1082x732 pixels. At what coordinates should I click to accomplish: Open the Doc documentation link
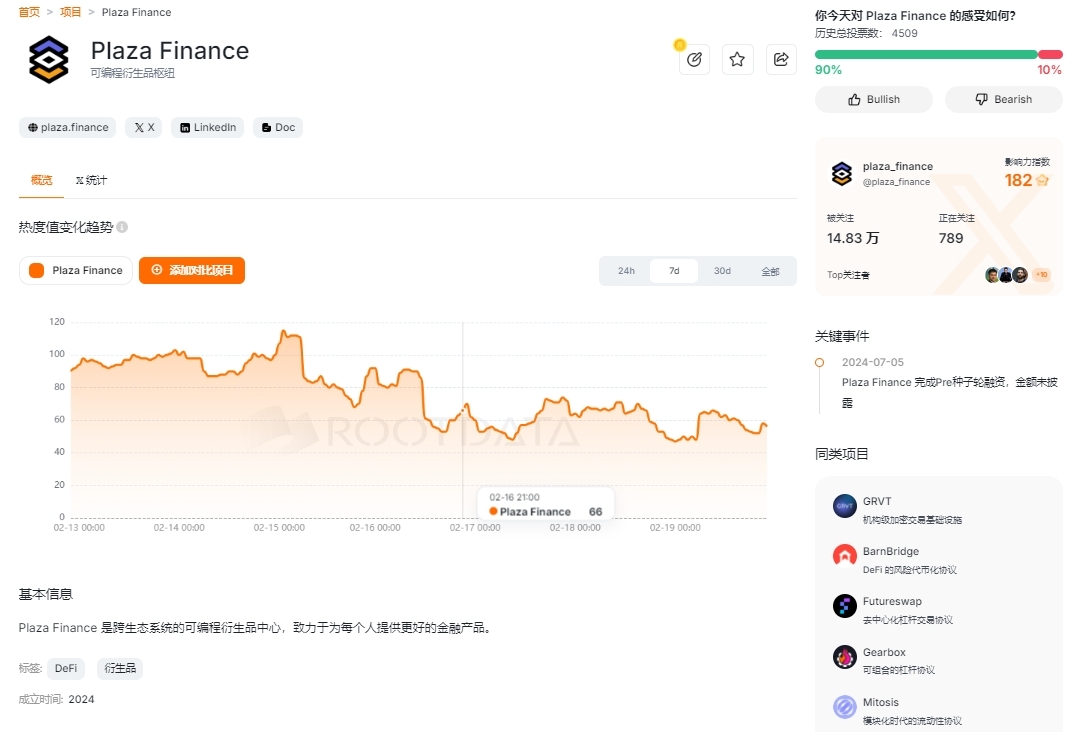tap(278, 128)
